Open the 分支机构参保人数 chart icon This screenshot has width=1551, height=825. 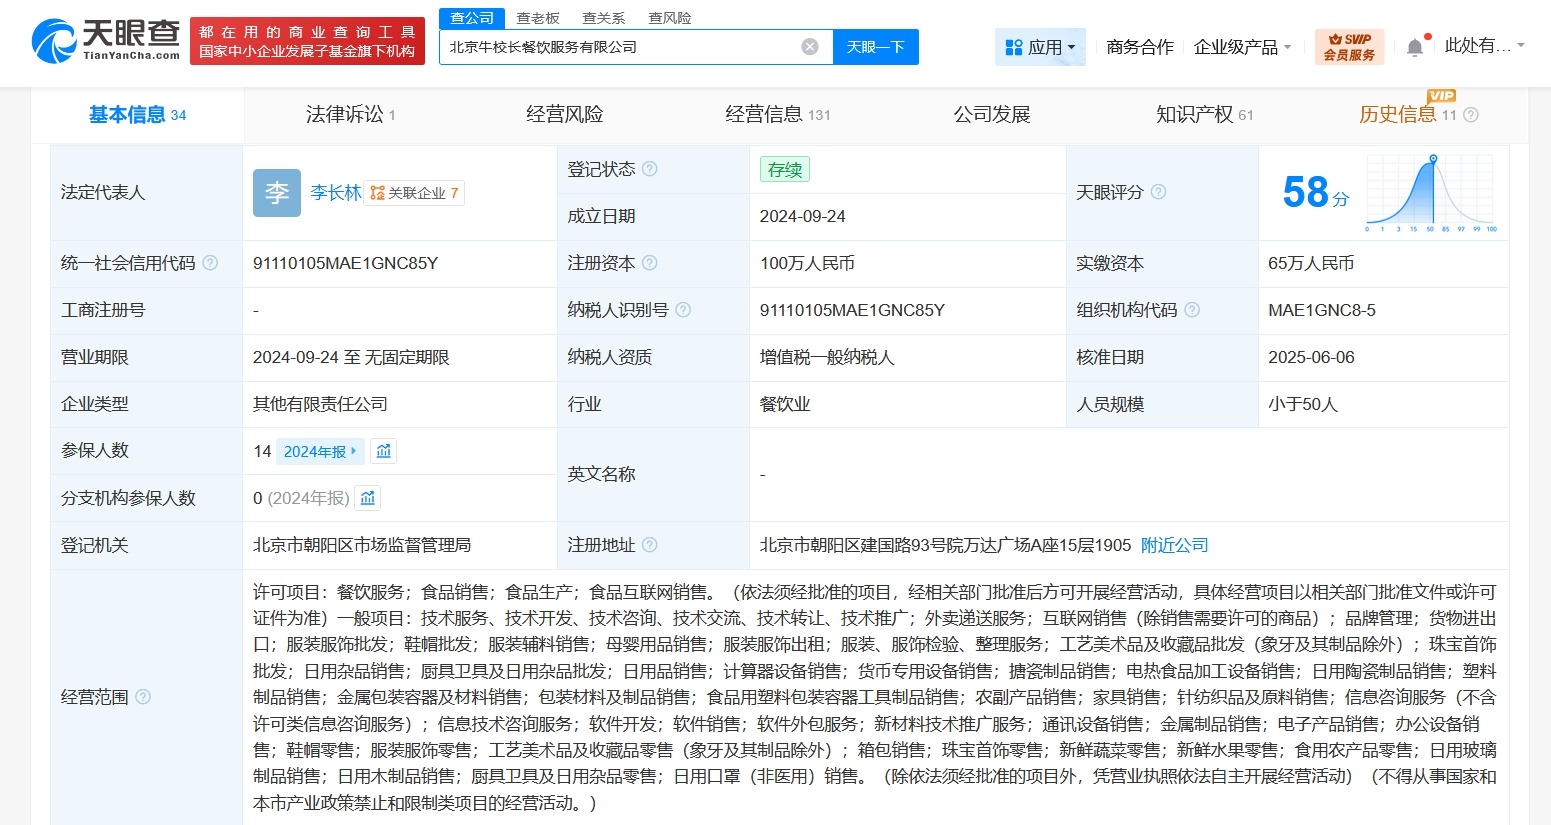pos(367,497)
